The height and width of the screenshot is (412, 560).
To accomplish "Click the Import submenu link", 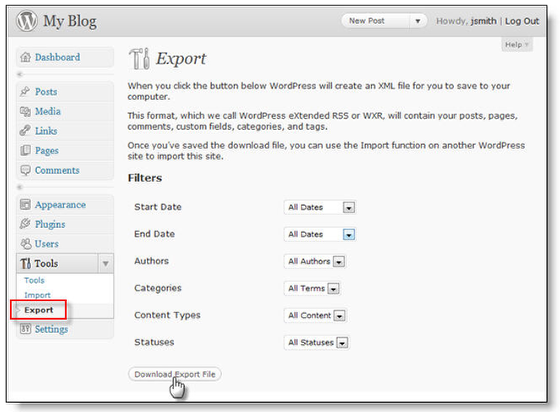I will tap(37, 295).
